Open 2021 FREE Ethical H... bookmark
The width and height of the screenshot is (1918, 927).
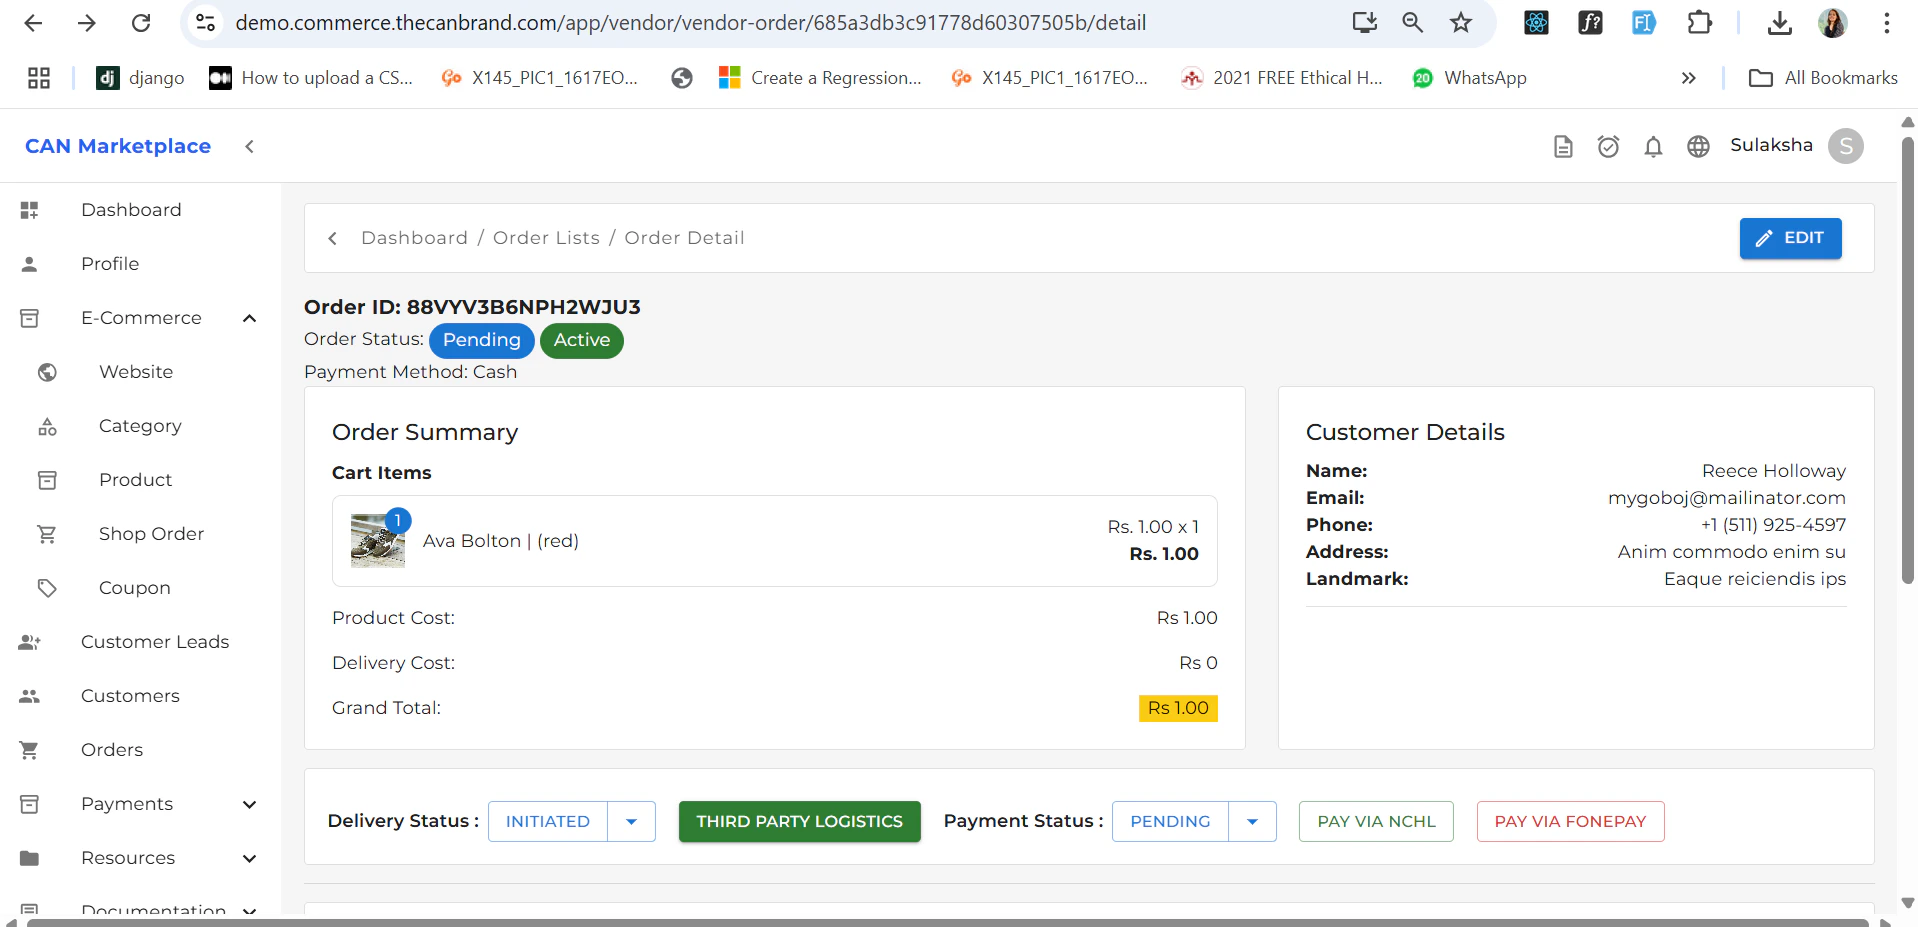tap(1281, 78)
